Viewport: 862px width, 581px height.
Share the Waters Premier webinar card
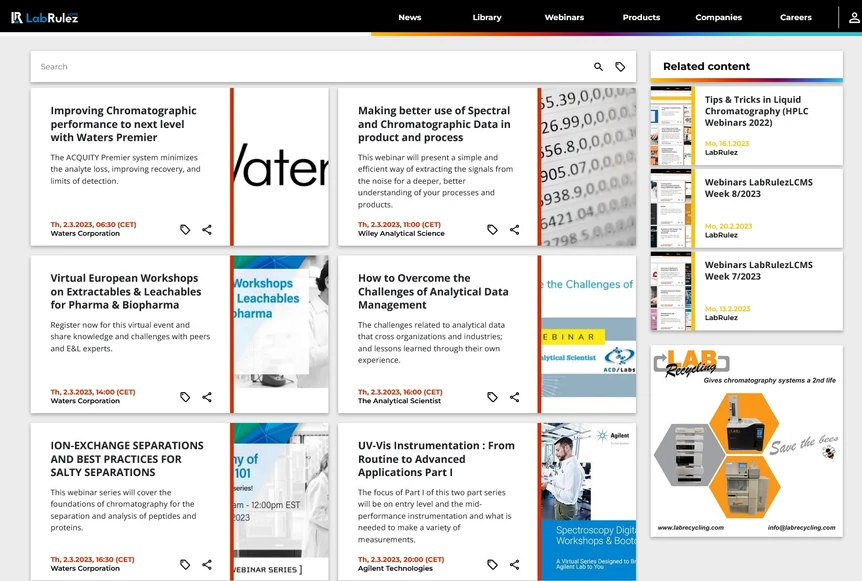(x=207, y=230)
